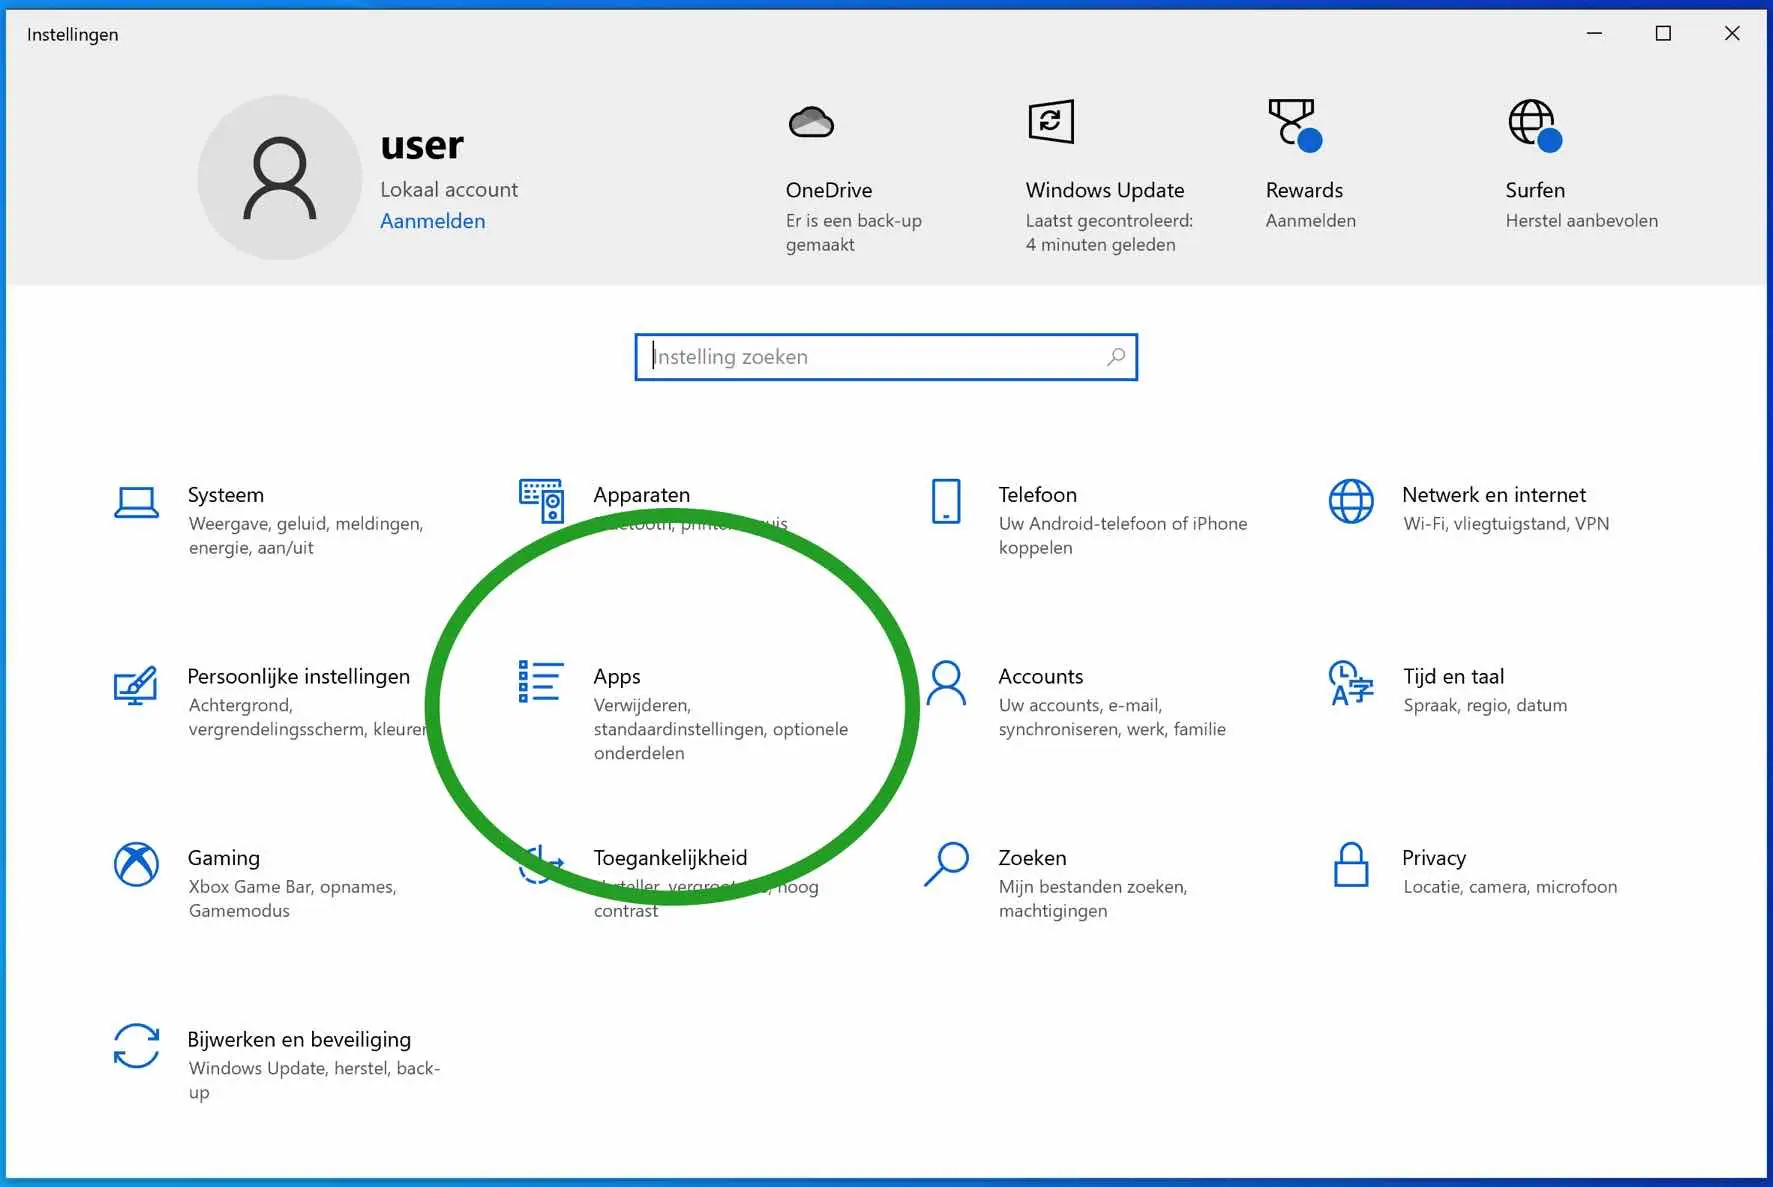The image size is (1773, 1187).
Task: Open Gaming settings title
Action: pos(224,858)
